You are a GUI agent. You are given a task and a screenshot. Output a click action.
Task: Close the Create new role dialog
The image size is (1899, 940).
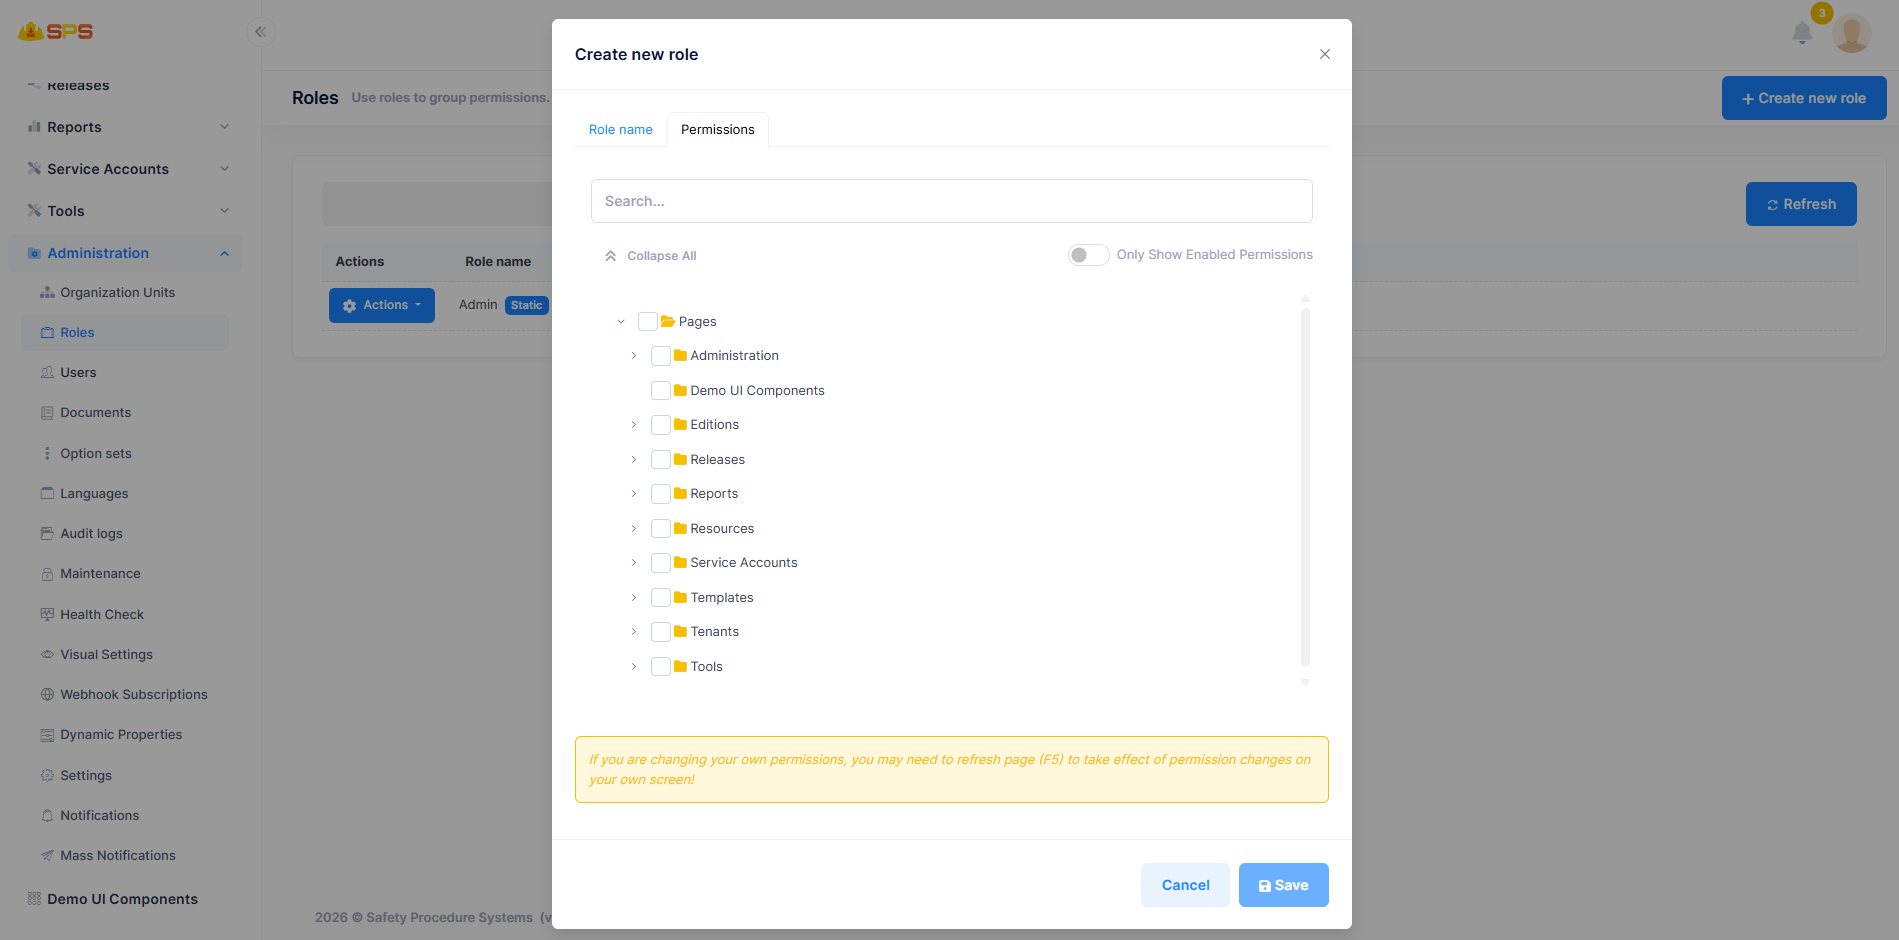pyautogui.click(x=1325, y=54)
